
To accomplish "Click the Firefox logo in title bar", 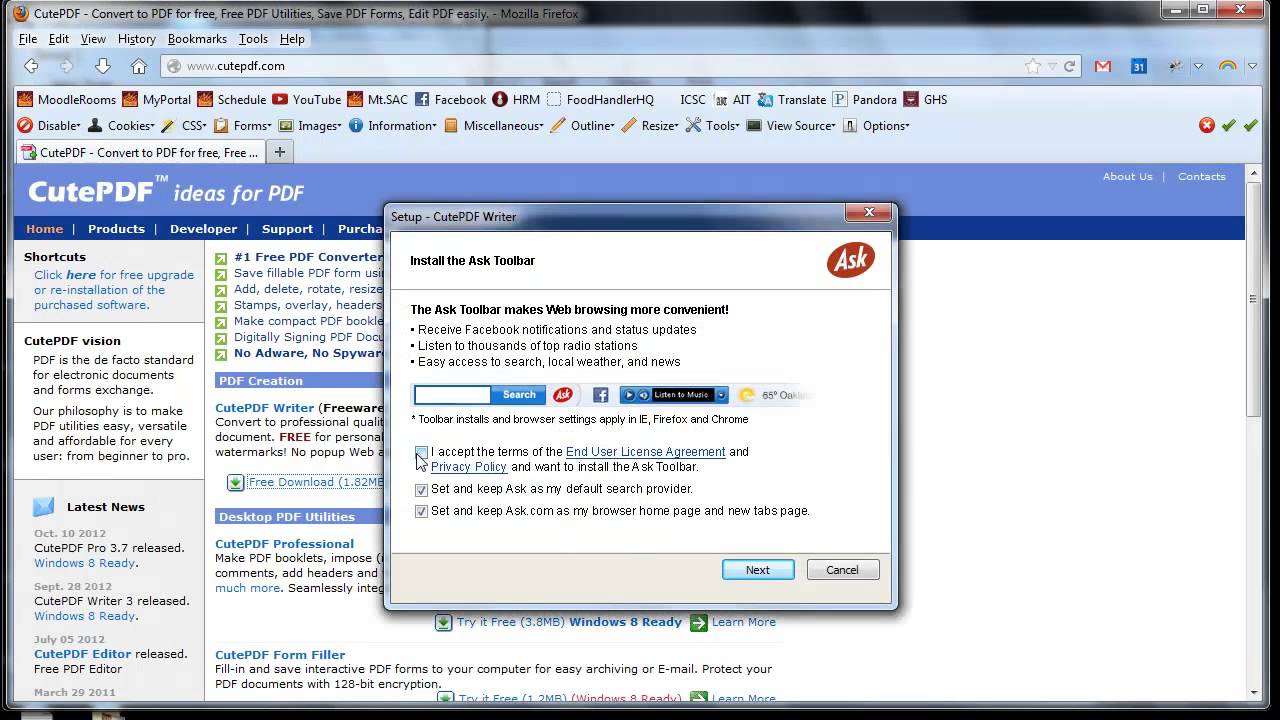I will point(20,14).
